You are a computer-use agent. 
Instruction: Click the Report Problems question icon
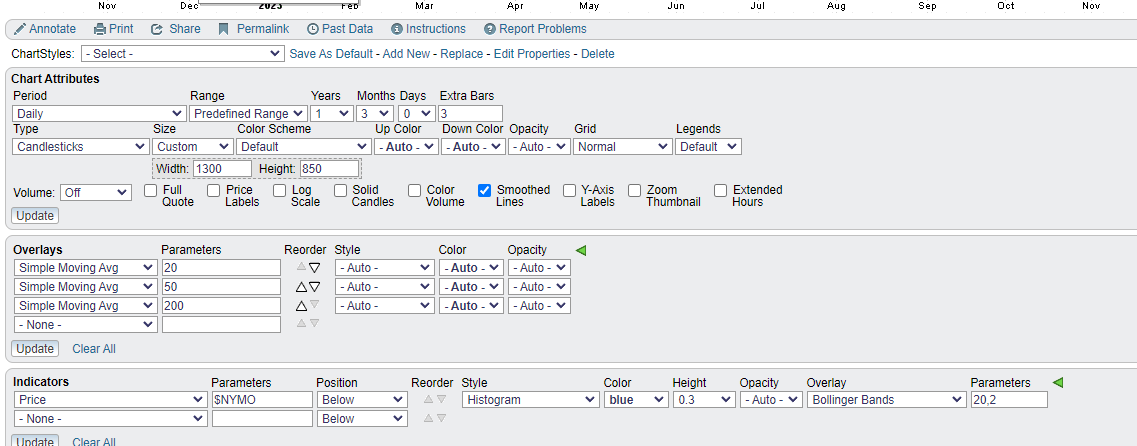489,29
